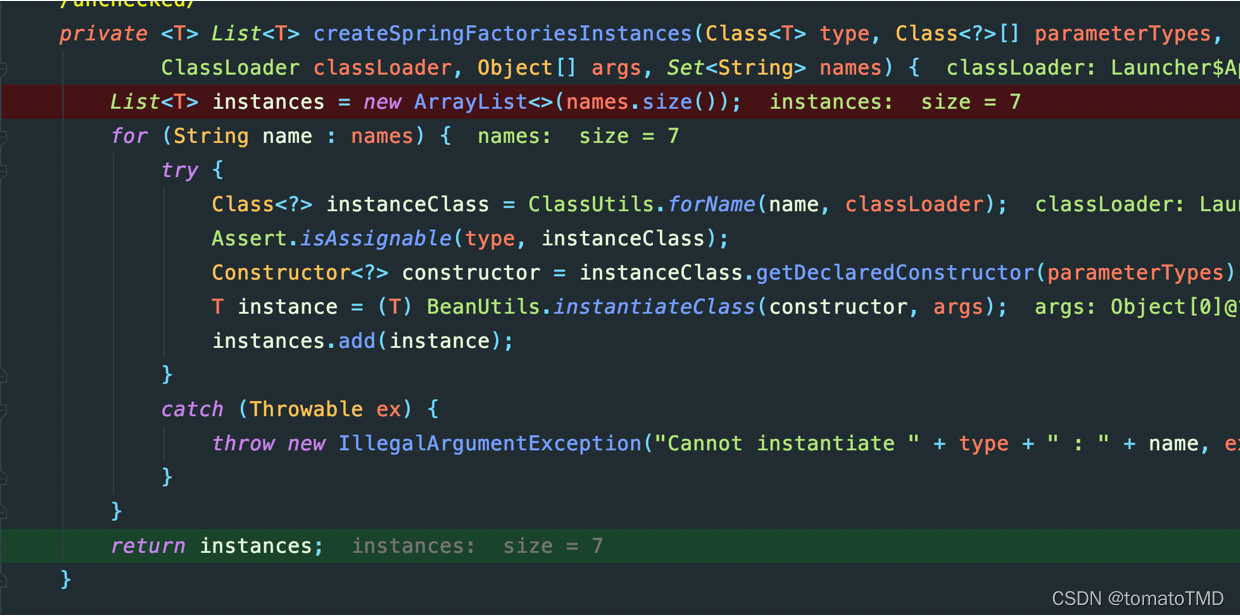
Task: Click the IllegalArgumentException class name
Action: tap(490, 443)
